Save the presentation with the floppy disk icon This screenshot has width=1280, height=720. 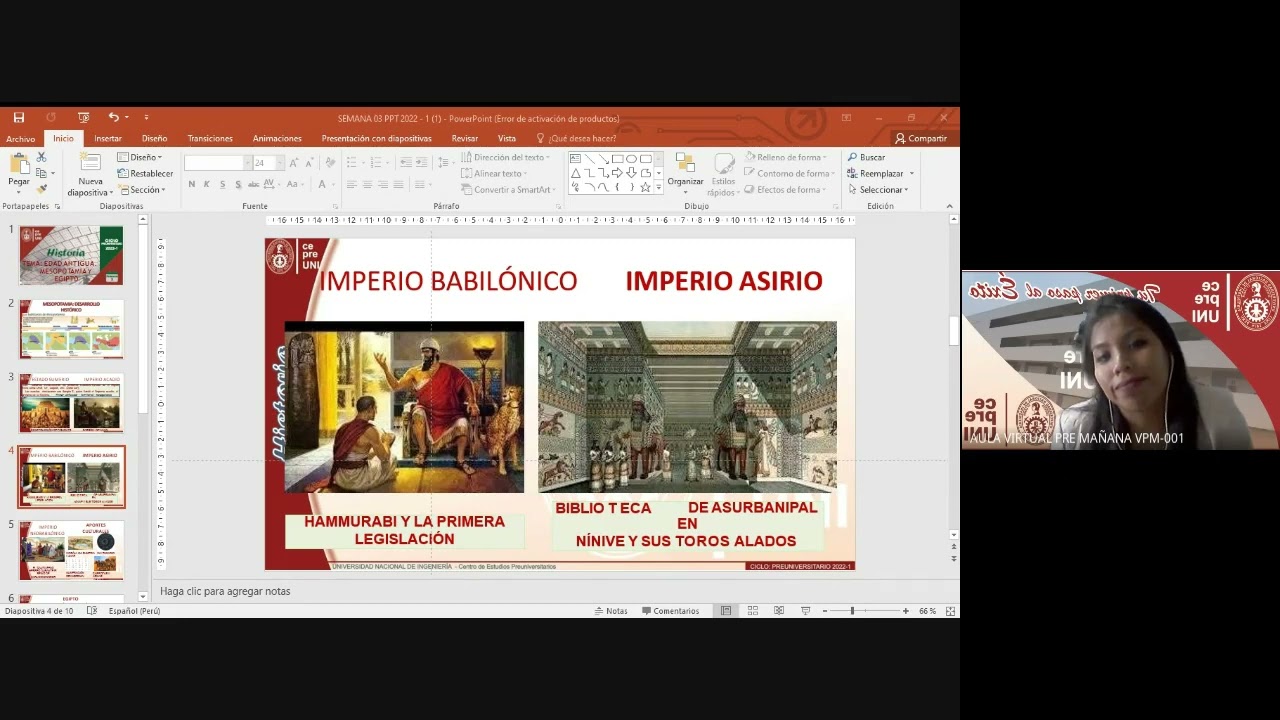coord(18,118)
